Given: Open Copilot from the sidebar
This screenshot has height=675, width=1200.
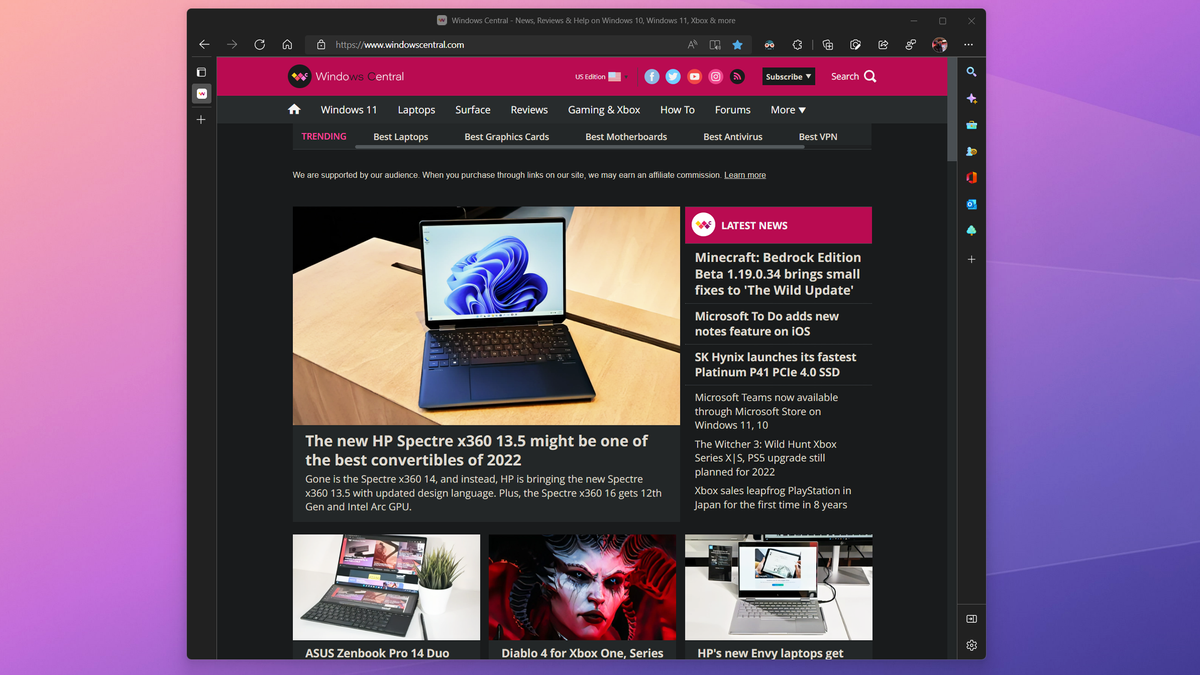Looking at the screenshot, I should pos(971,98).
